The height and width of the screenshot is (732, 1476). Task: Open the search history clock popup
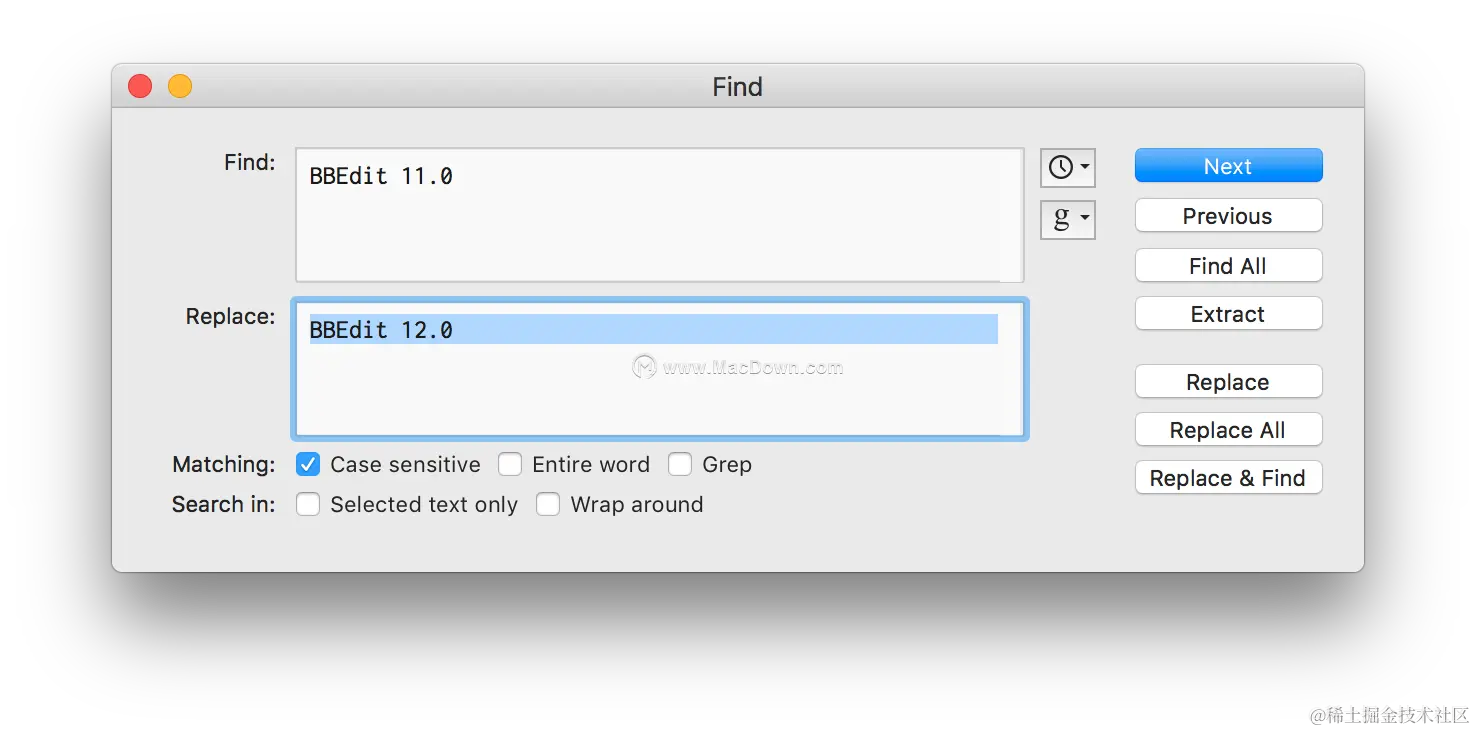(1067, 167)
